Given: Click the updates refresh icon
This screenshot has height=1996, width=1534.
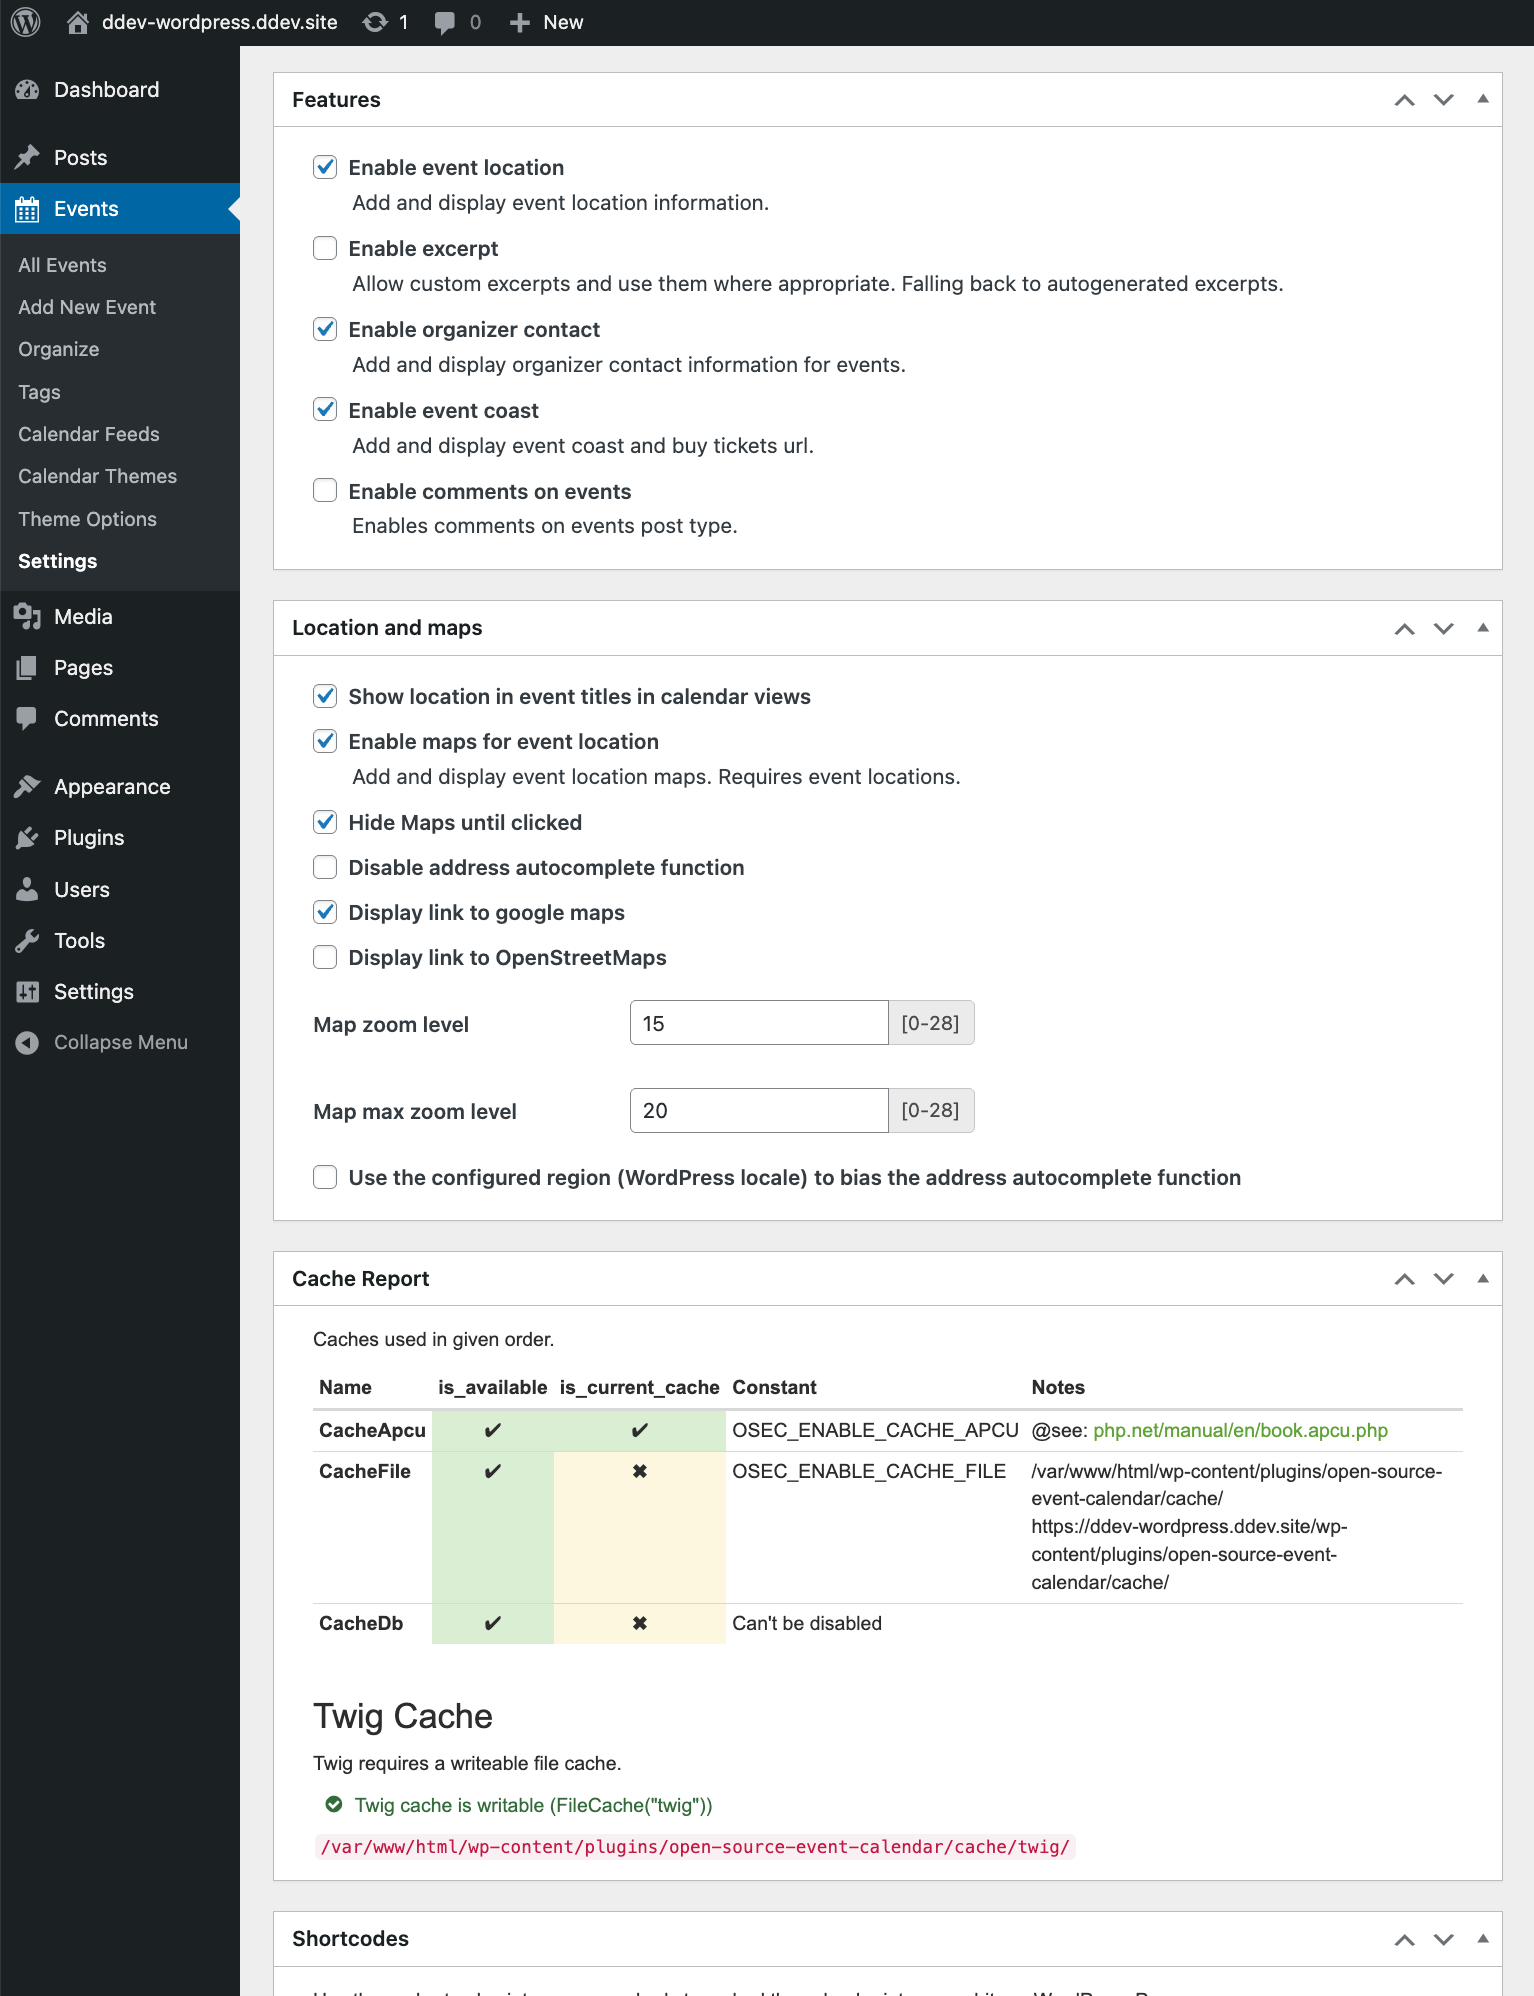Looking at the screenshot, I should (x=375, y=22).
